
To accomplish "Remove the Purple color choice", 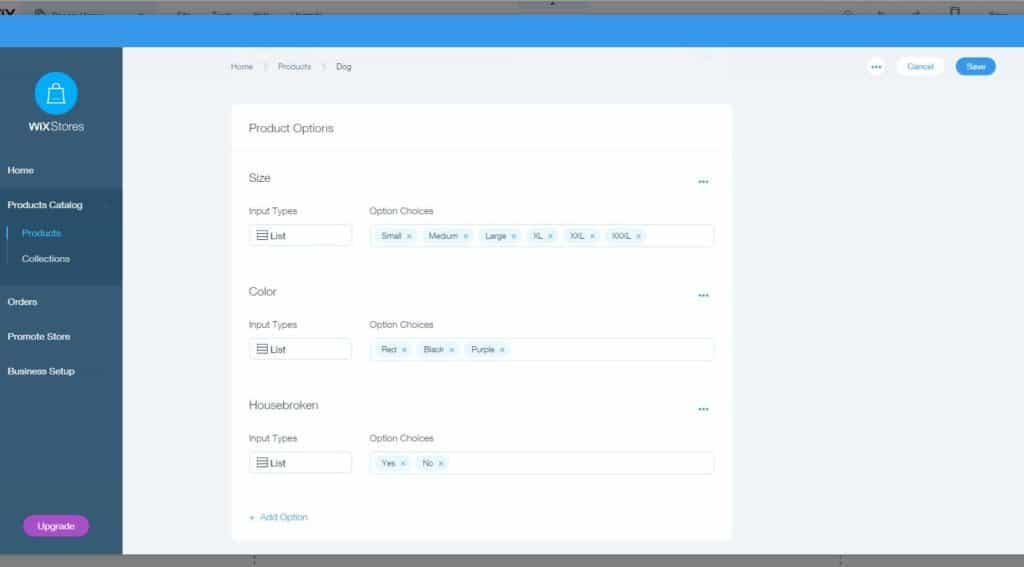I will [x=502, y=350].
